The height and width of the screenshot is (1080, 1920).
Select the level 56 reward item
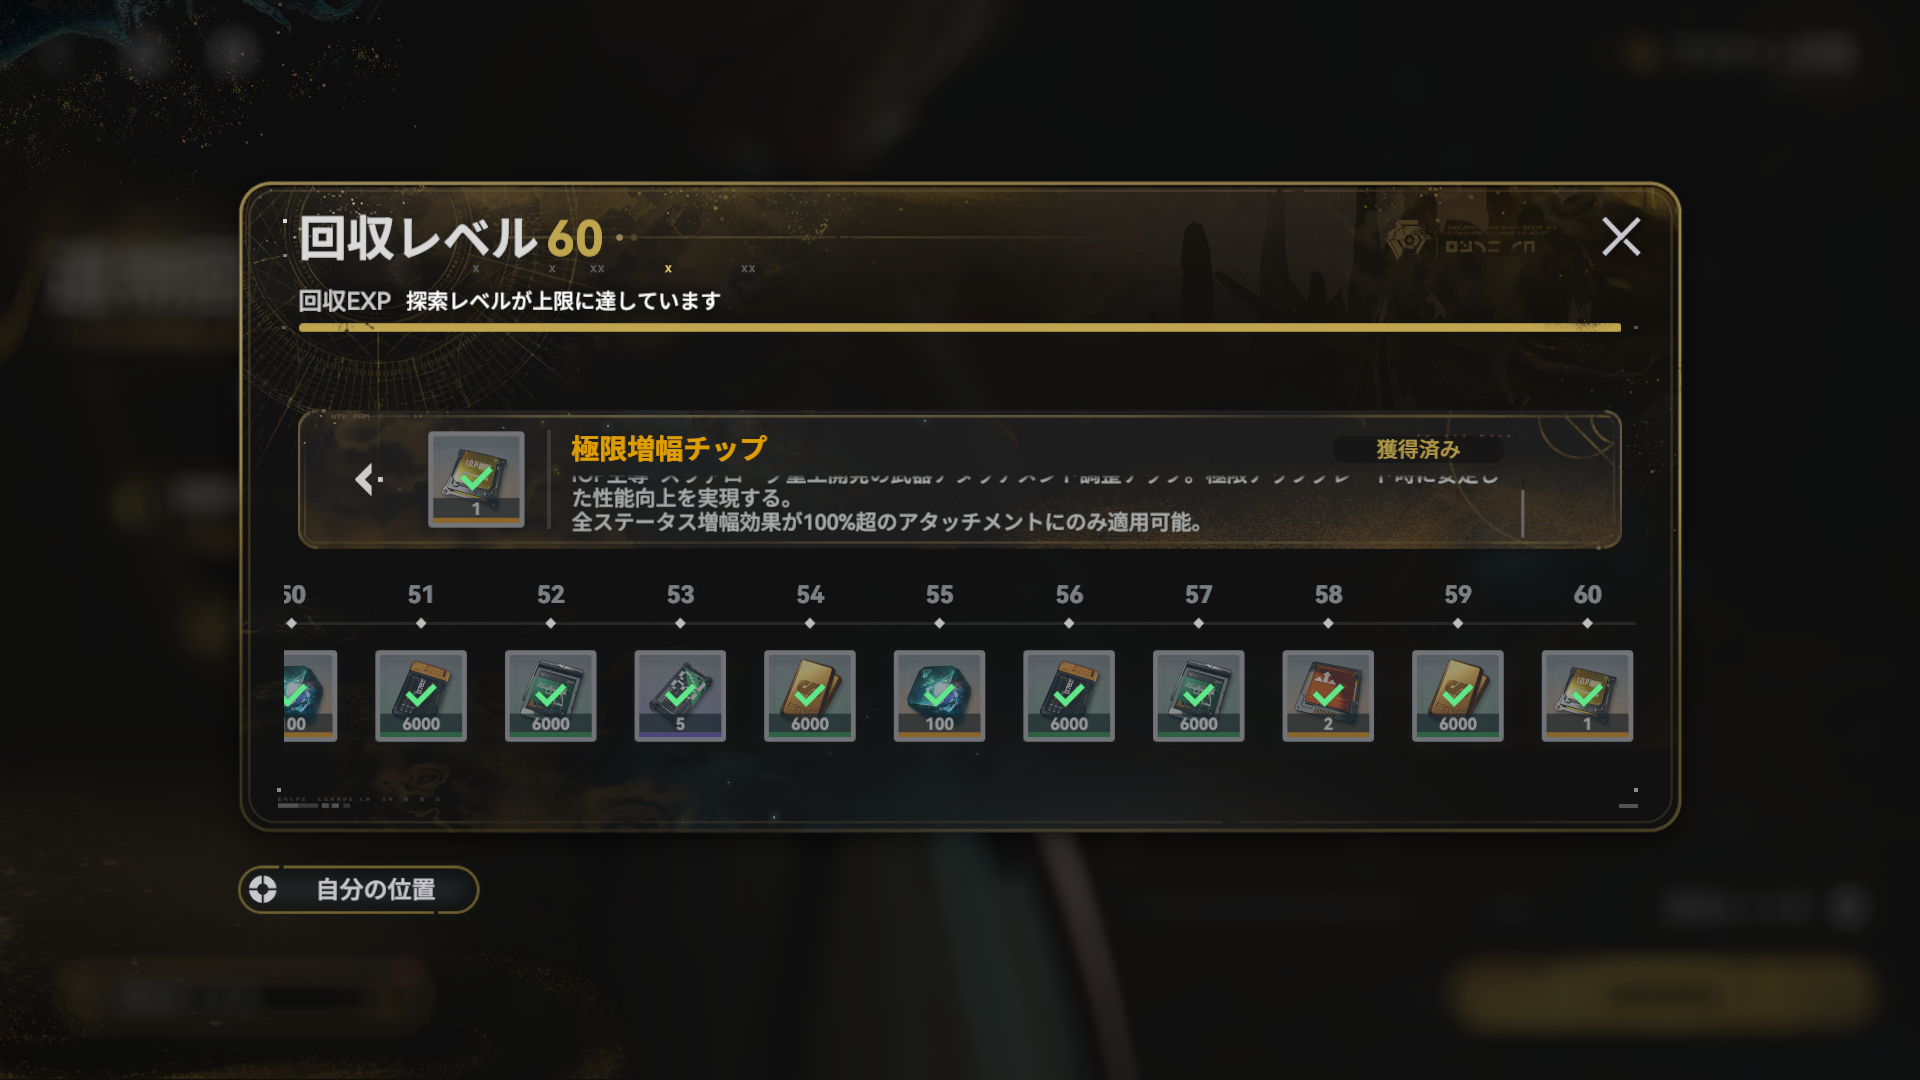(1069, 696)
